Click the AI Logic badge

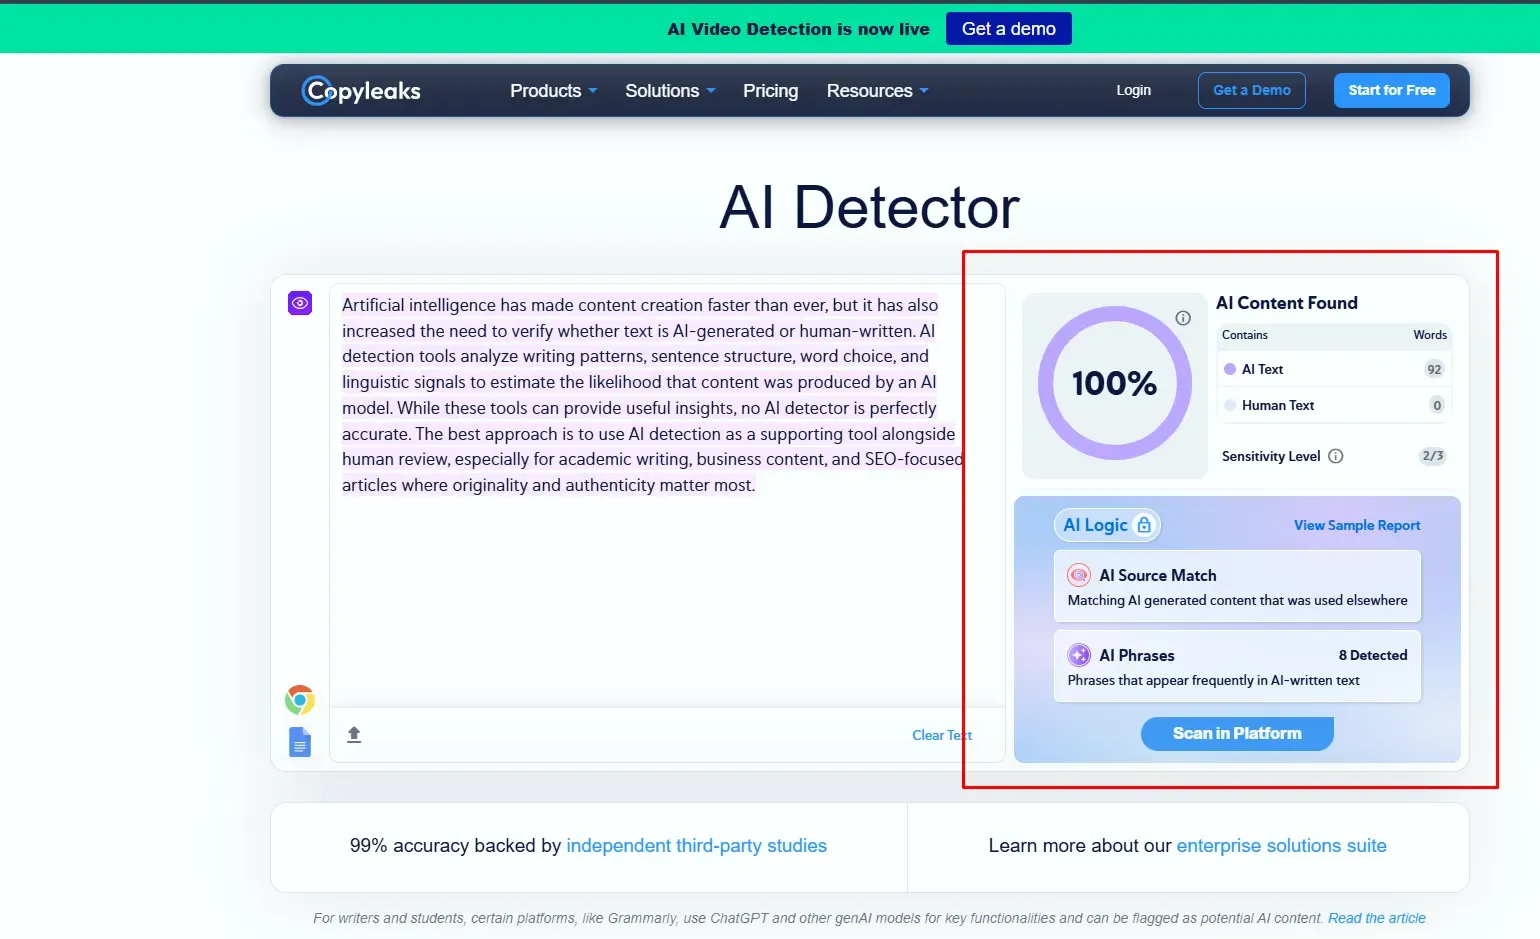point(1107,525)
